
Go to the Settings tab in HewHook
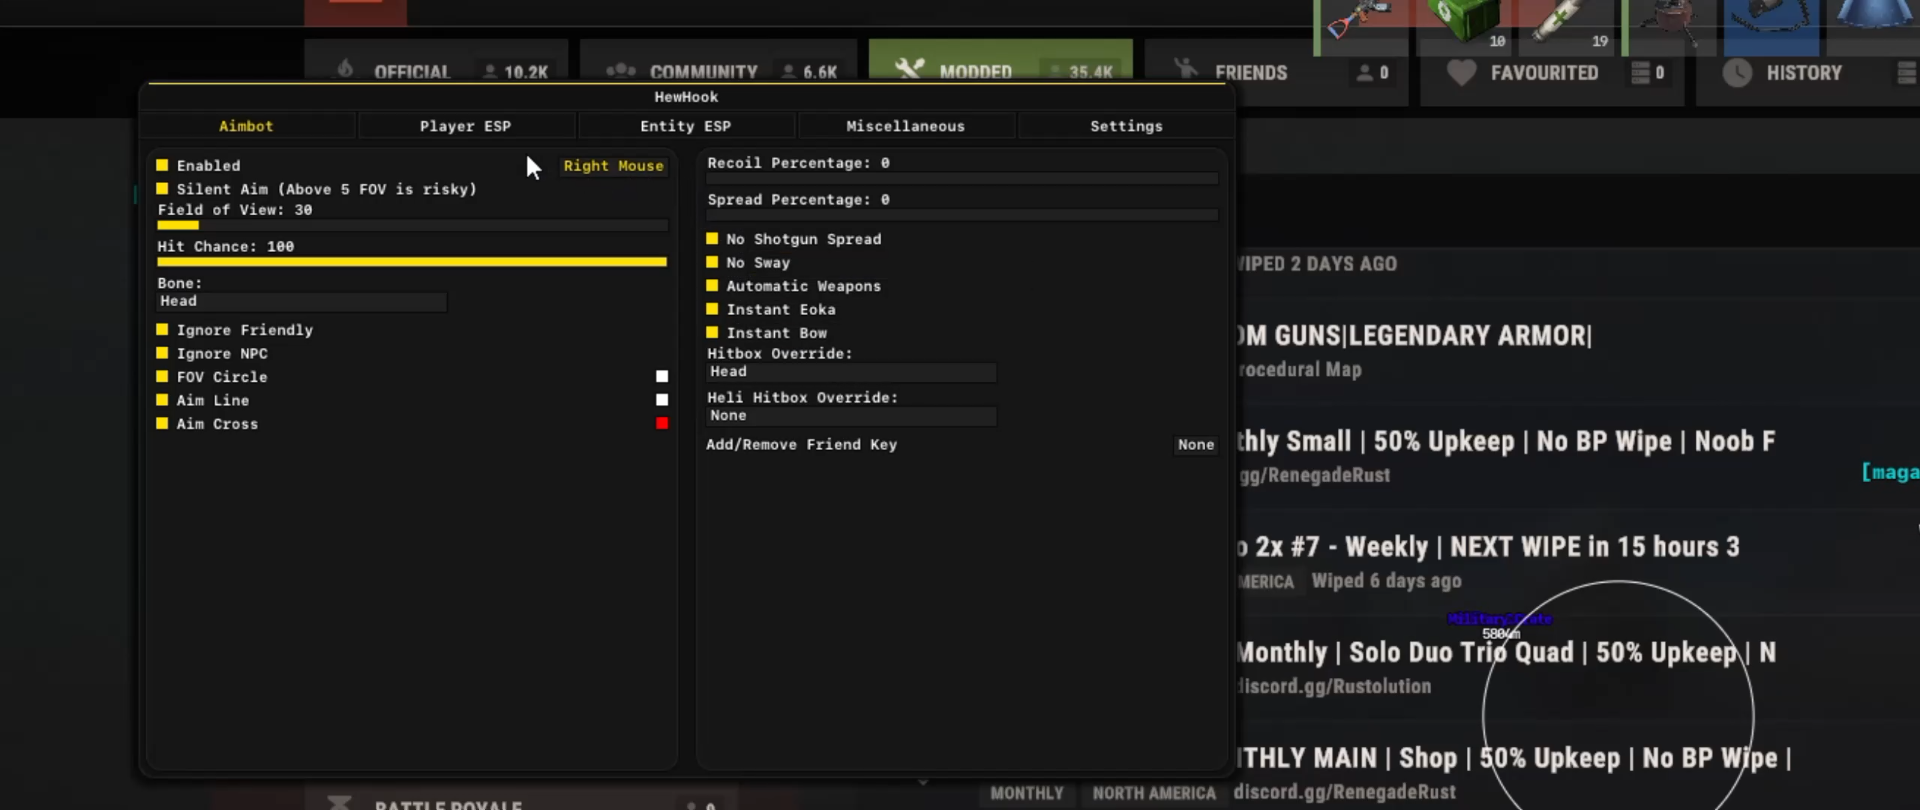coord(1127,126)
